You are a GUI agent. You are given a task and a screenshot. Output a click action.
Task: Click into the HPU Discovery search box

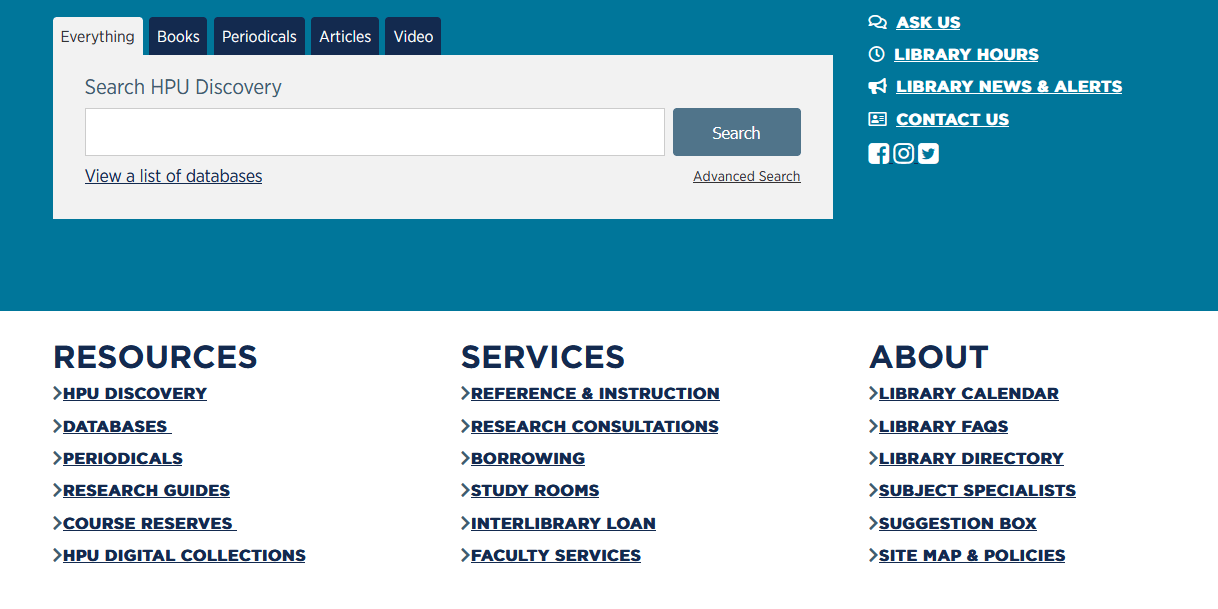(375, 132)
